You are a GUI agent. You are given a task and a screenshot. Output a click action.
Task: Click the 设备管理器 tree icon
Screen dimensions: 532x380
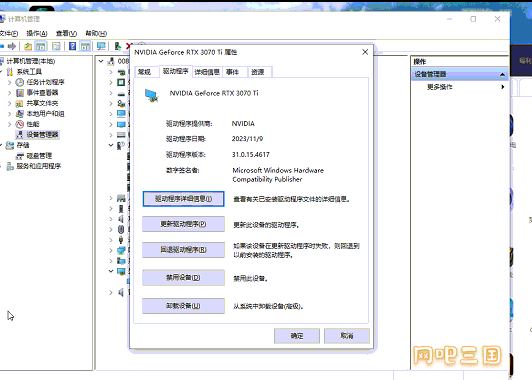click(x=20, y=135)
